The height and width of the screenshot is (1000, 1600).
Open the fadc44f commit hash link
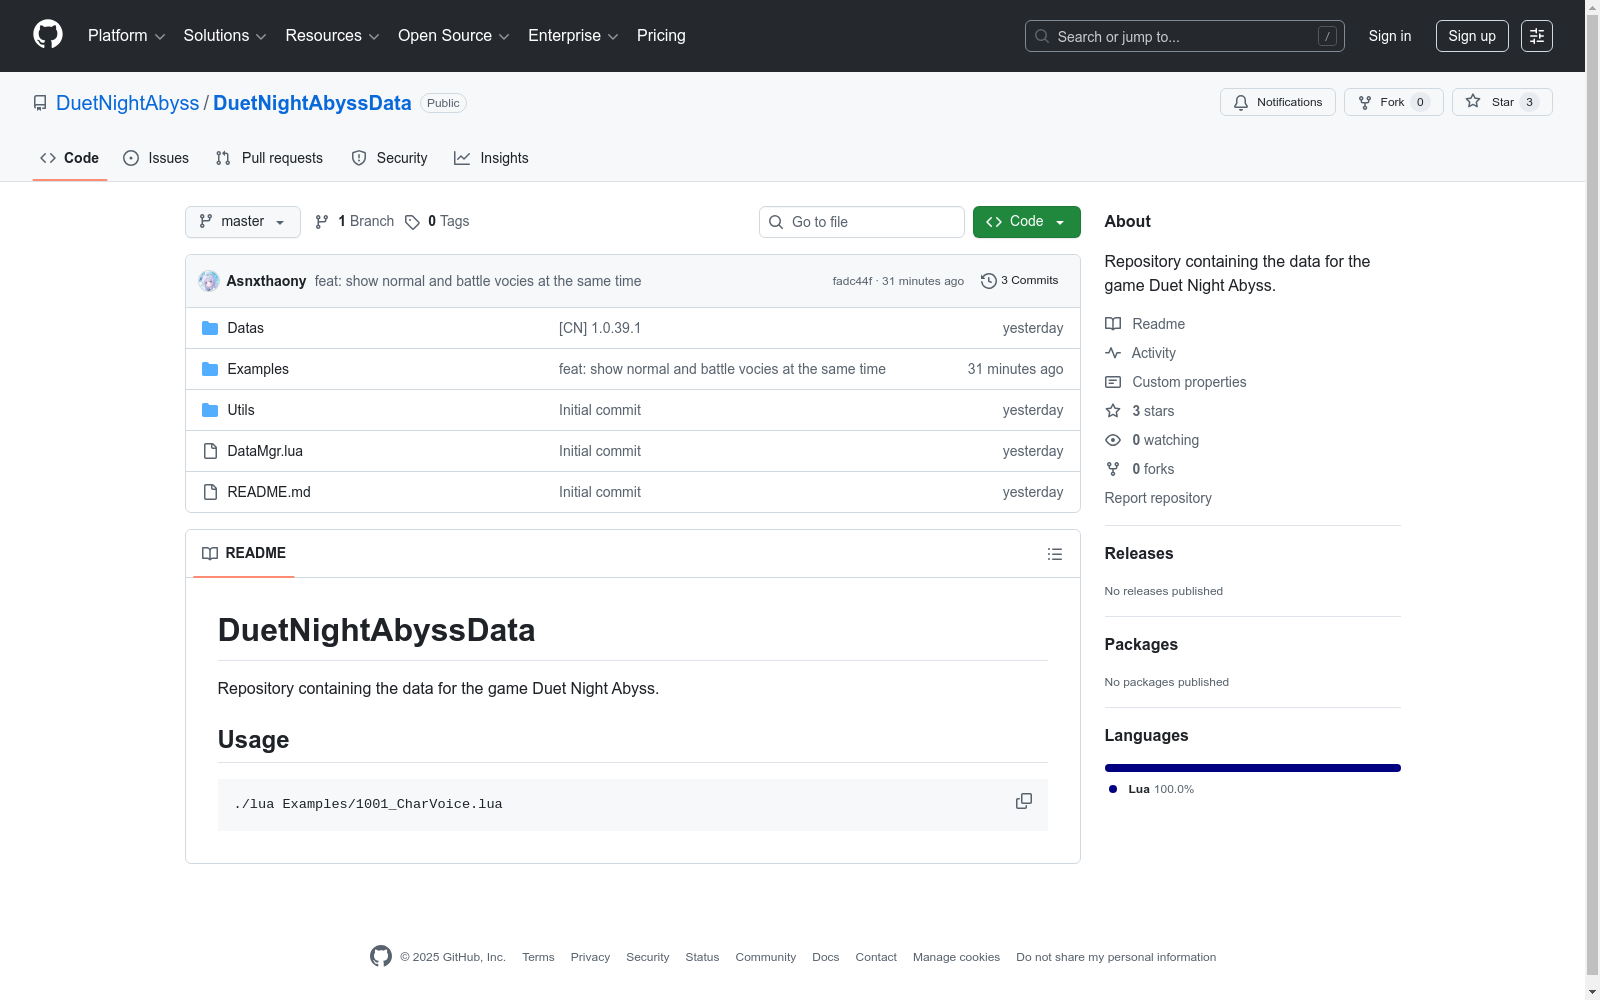[x=852, y=281]
